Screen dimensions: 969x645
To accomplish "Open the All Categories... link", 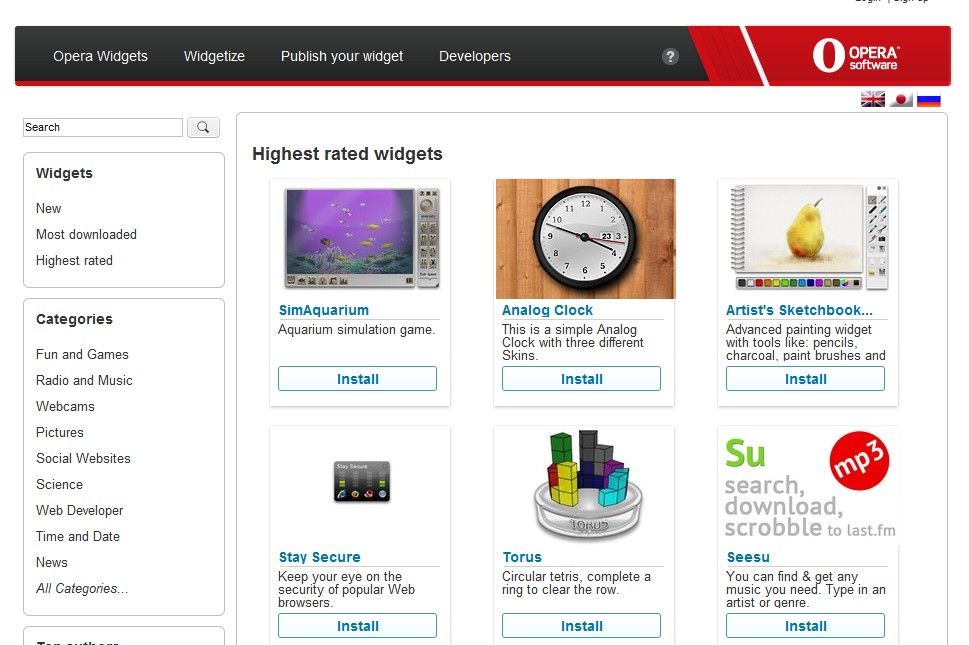I will (82, 588).
